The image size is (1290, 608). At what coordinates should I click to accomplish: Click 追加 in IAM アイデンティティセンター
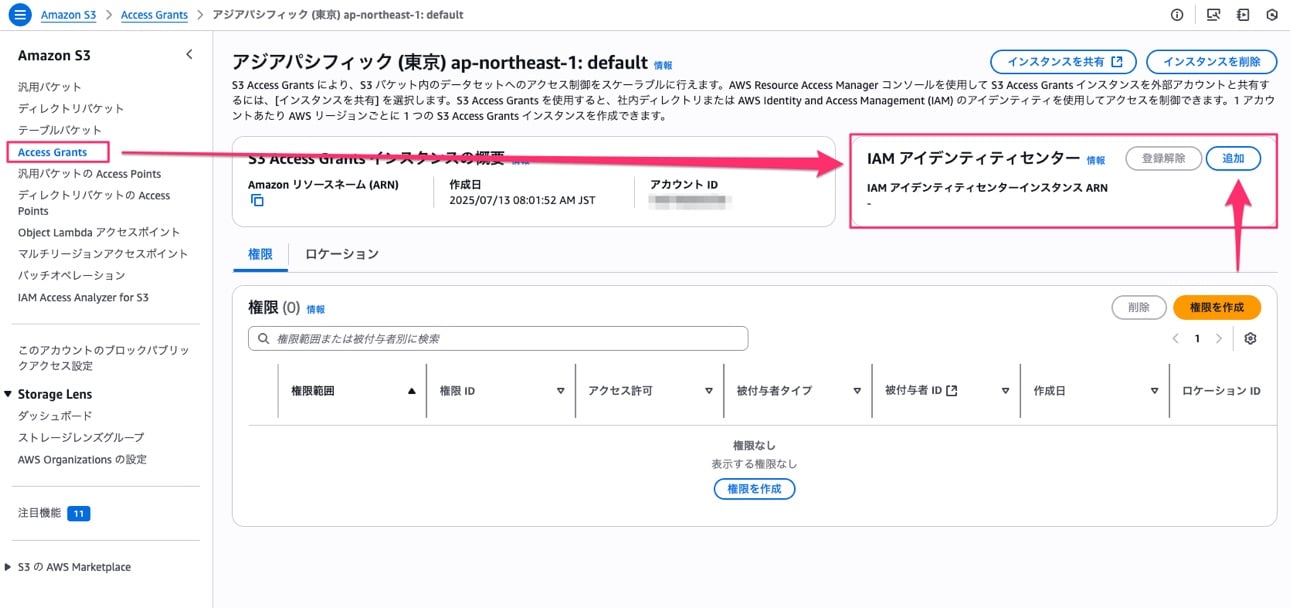click(x=1233, y=158)
